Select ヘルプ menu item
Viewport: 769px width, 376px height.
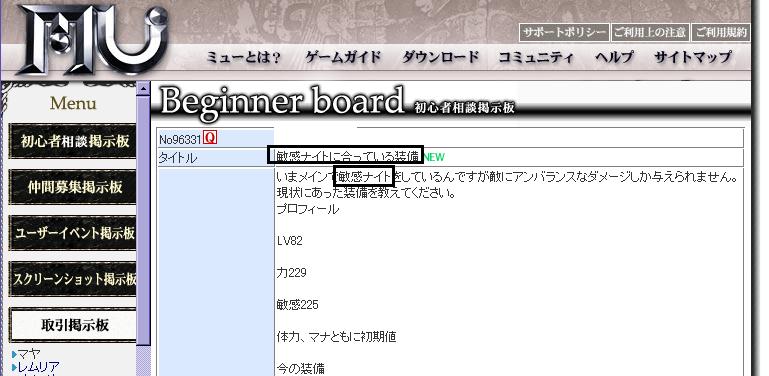coord(614,58)
